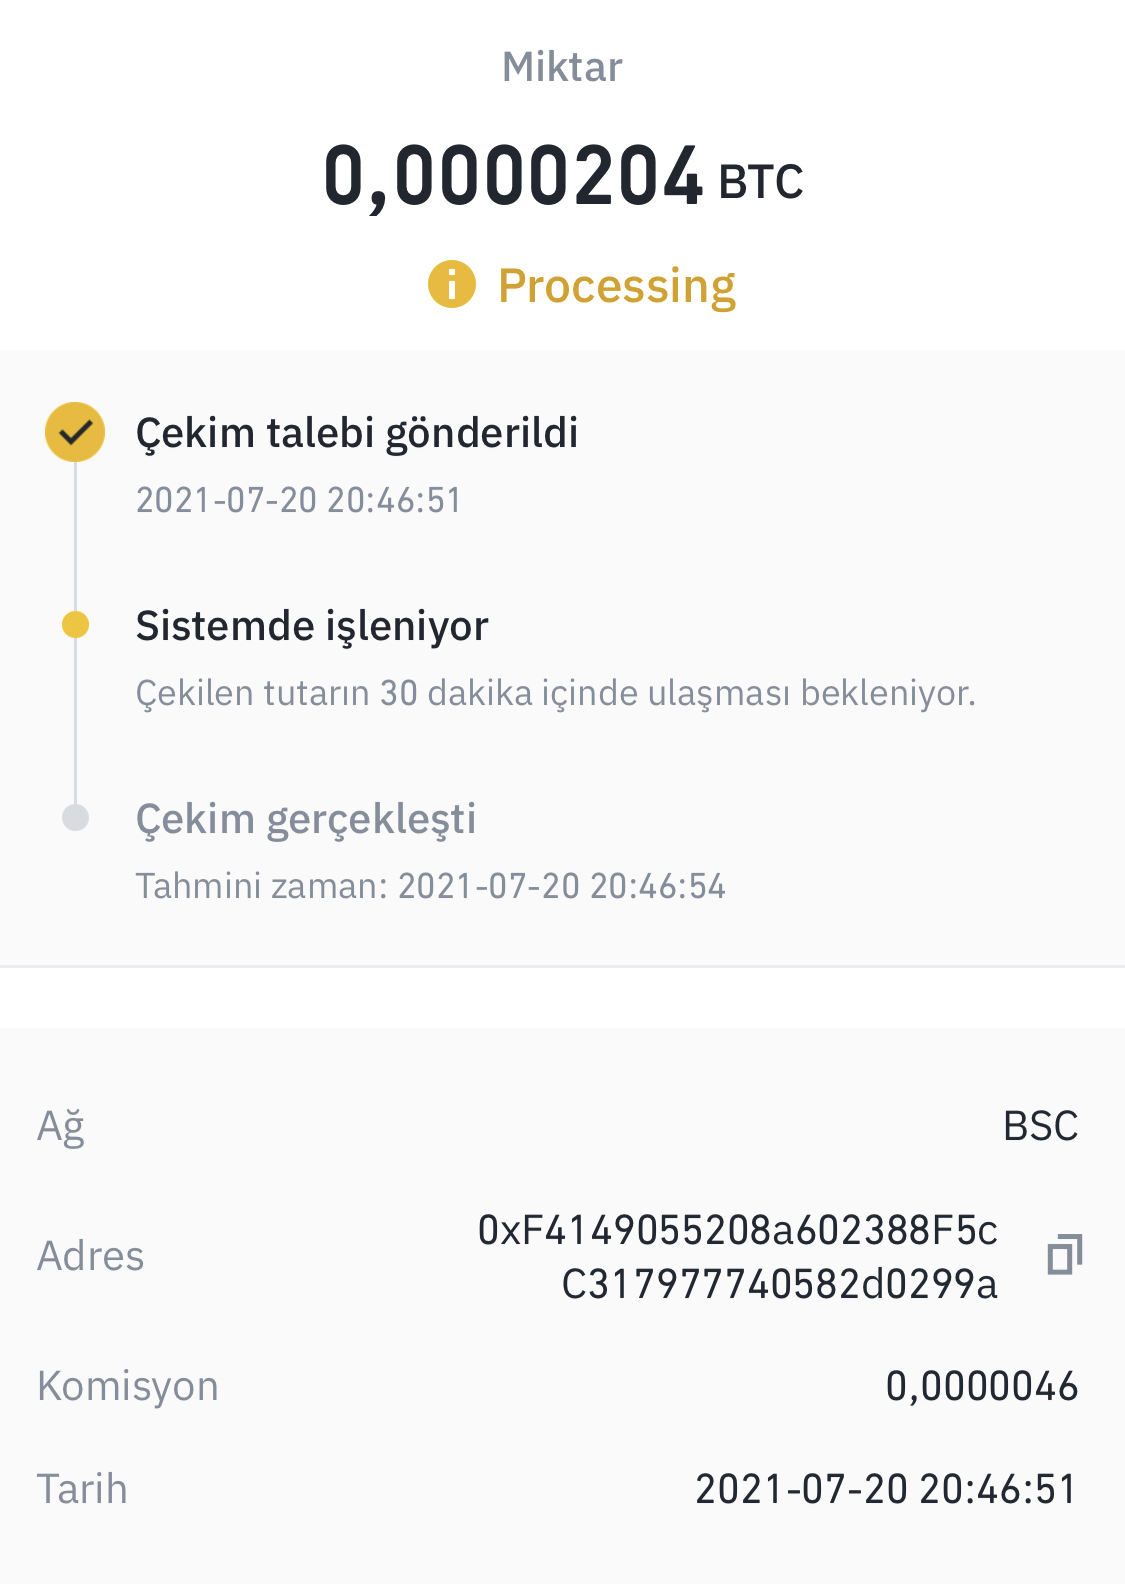The width and height of the screenshot is (1125, 1586).
Task: Tap the Adres row label
Action: click(91, 1256)
